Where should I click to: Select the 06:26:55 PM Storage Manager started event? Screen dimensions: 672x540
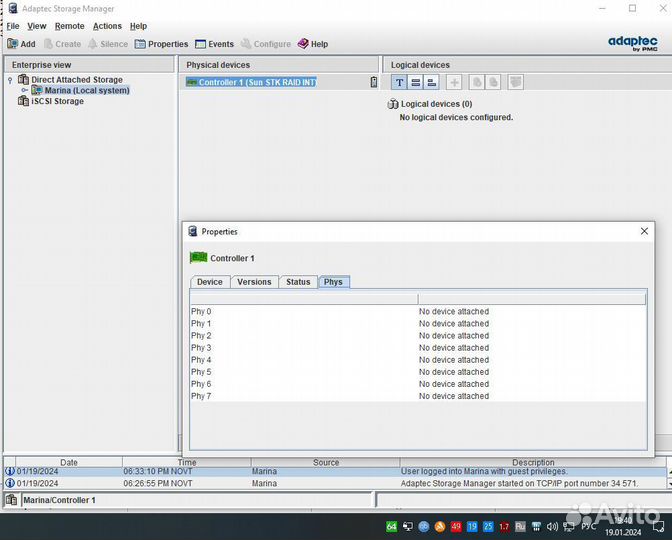pyautogui.click(x=335, y=483)
